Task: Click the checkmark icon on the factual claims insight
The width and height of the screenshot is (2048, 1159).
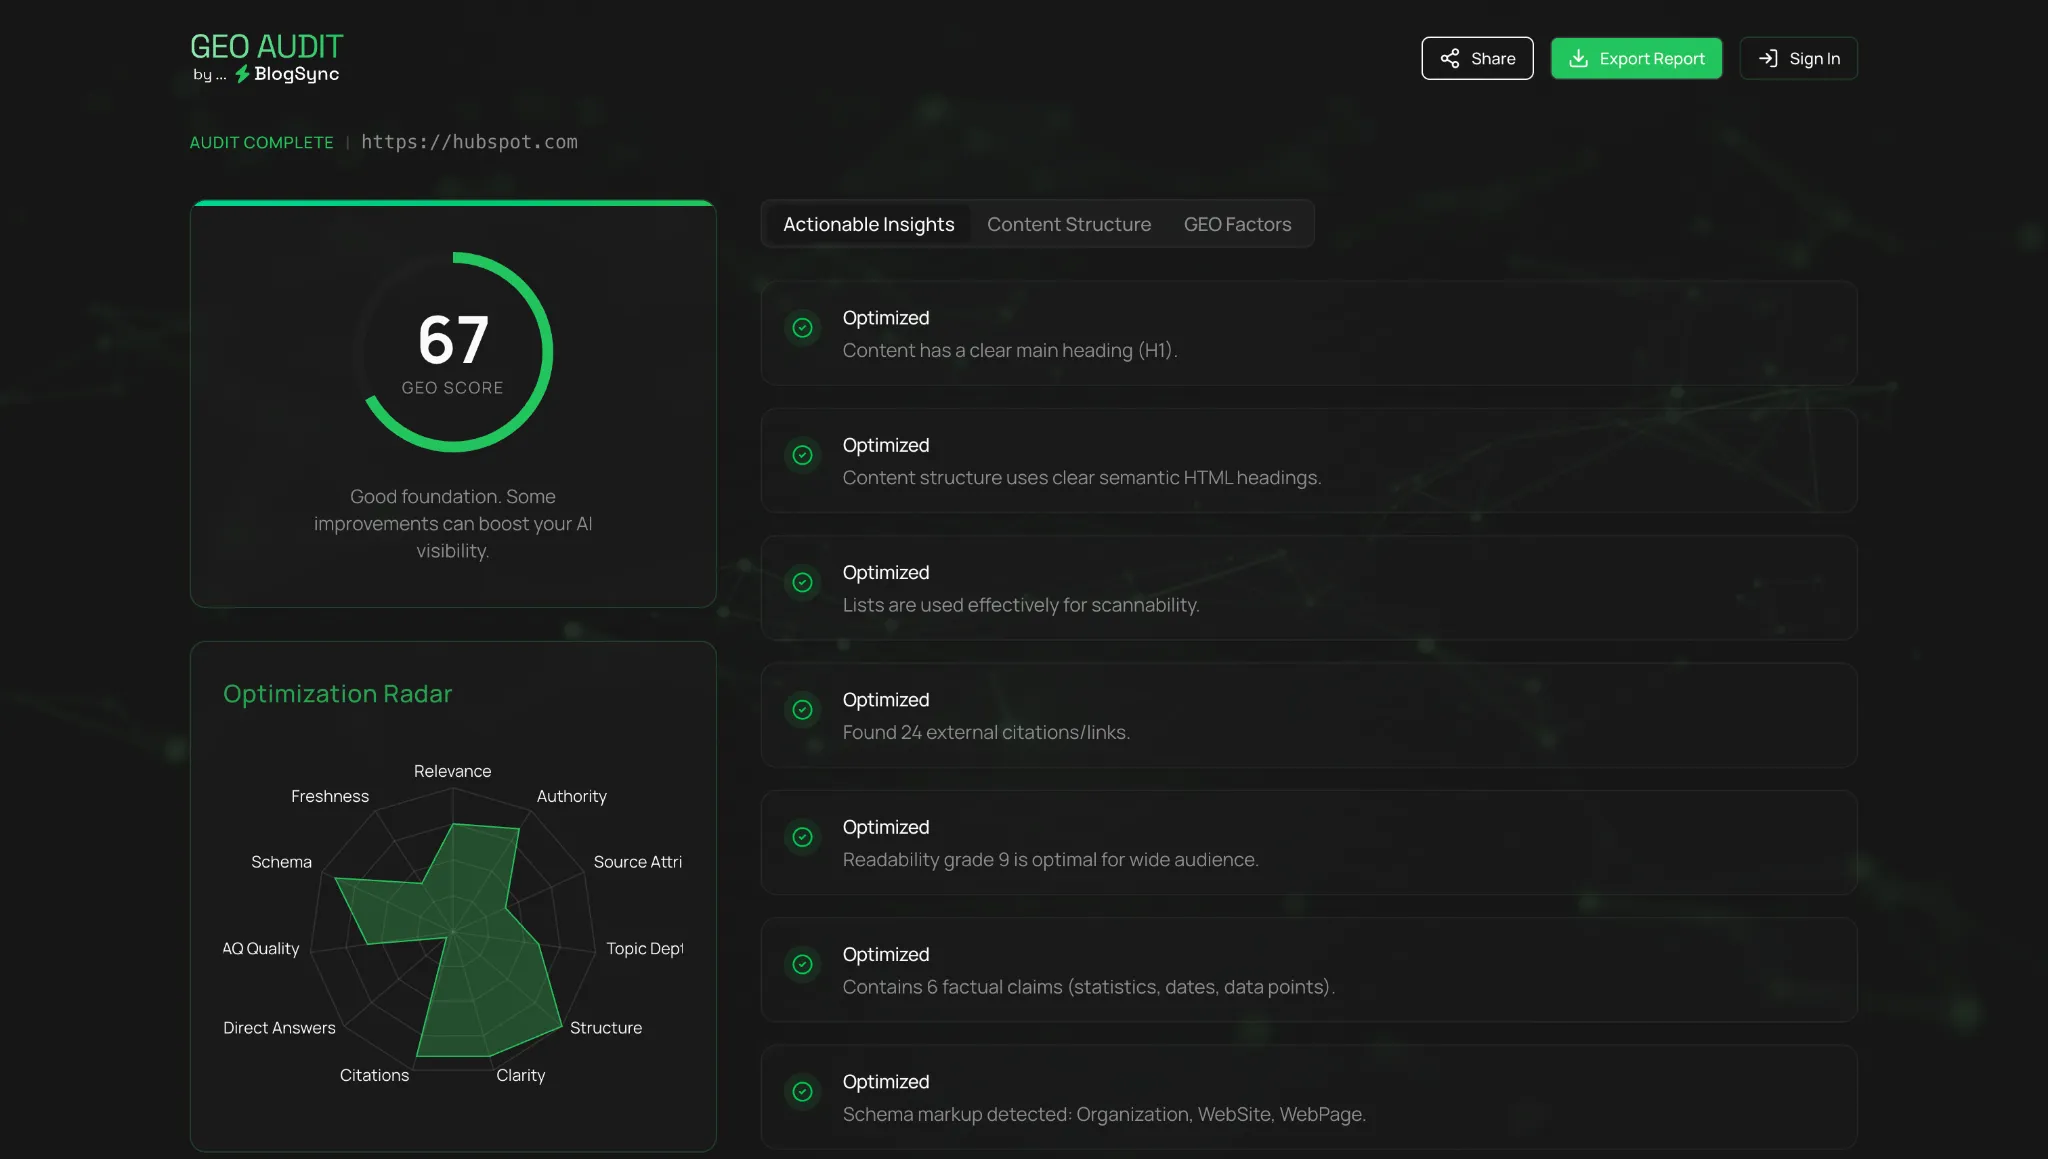Action: click(x=803, y=964)
